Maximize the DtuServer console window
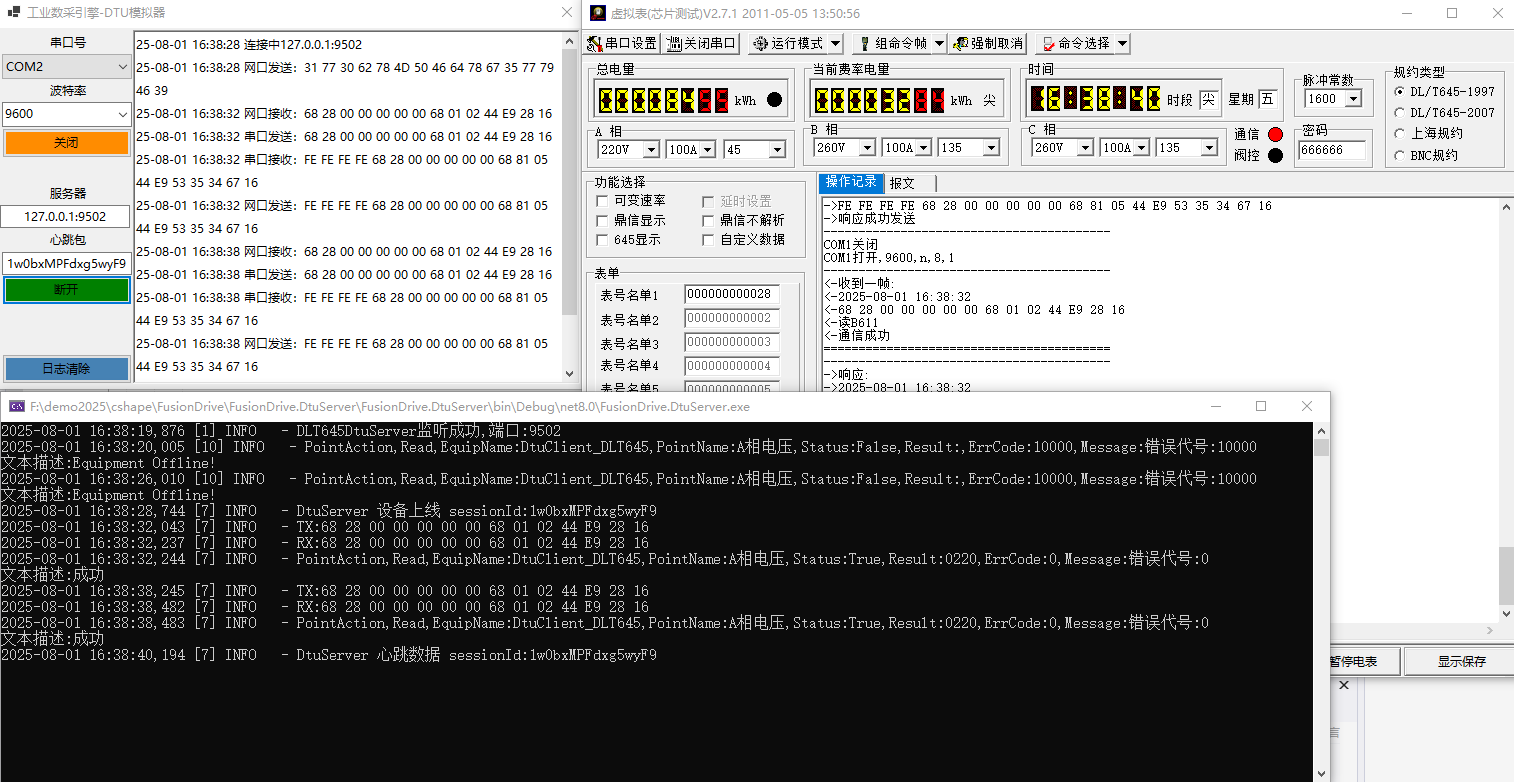1514x782 pixels. point(1261,406)
